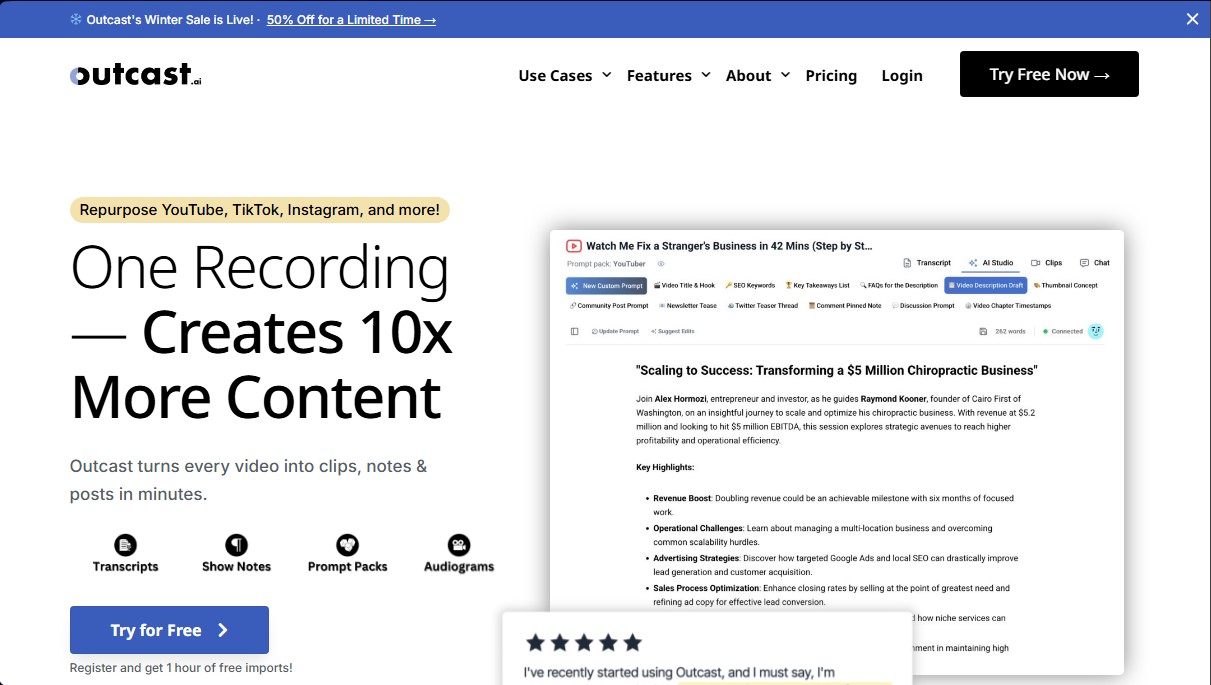The image size is (1211, 685).
Task: Select the Key Takeaways List prompt
Action: pyautogui.click(x=817, y=285)
